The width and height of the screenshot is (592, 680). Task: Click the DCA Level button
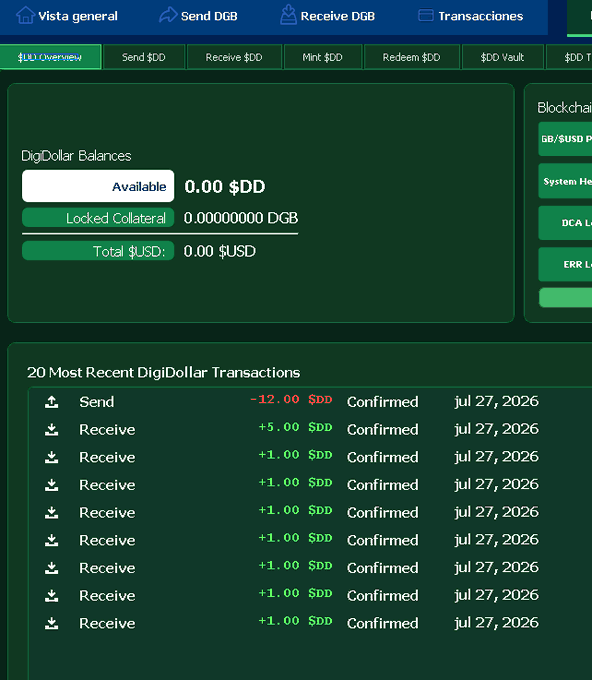click(x=565, y=223)
